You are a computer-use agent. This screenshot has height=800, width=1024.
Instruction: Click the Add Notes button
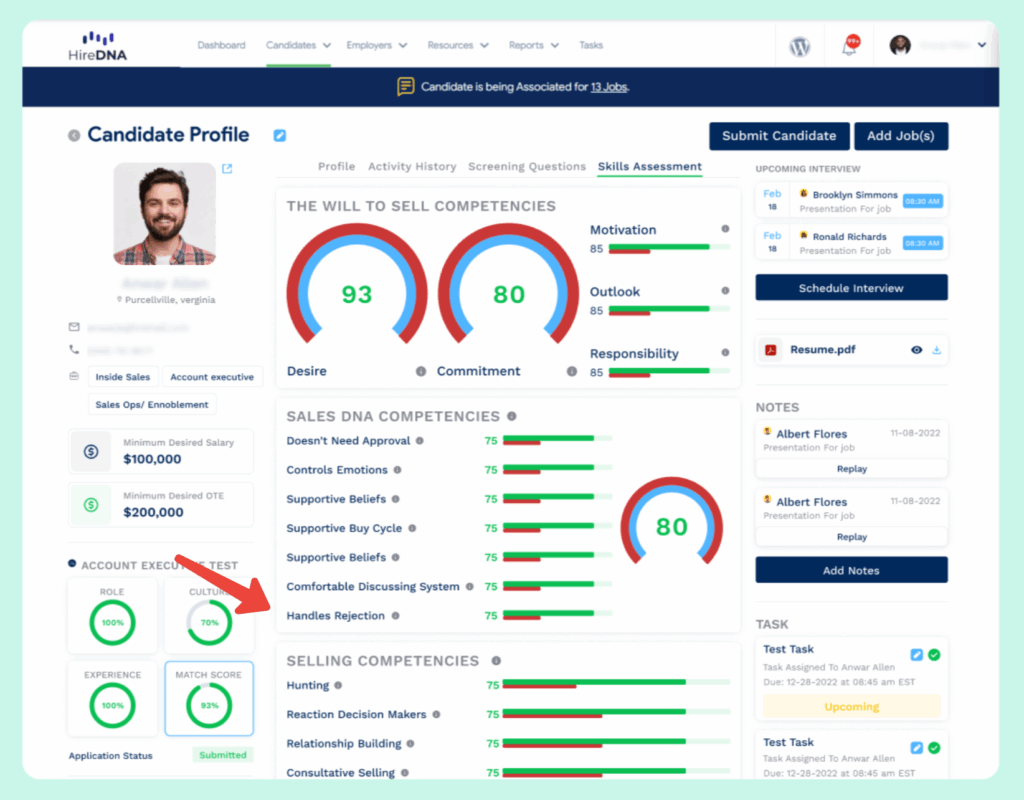pyautogui.click(x=851, y=570)
